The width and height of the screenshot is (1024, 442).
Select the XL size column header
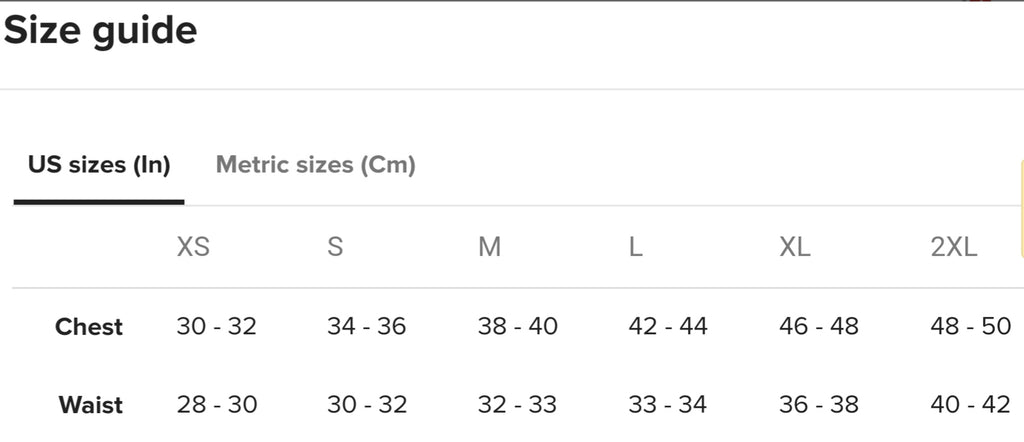795,247
